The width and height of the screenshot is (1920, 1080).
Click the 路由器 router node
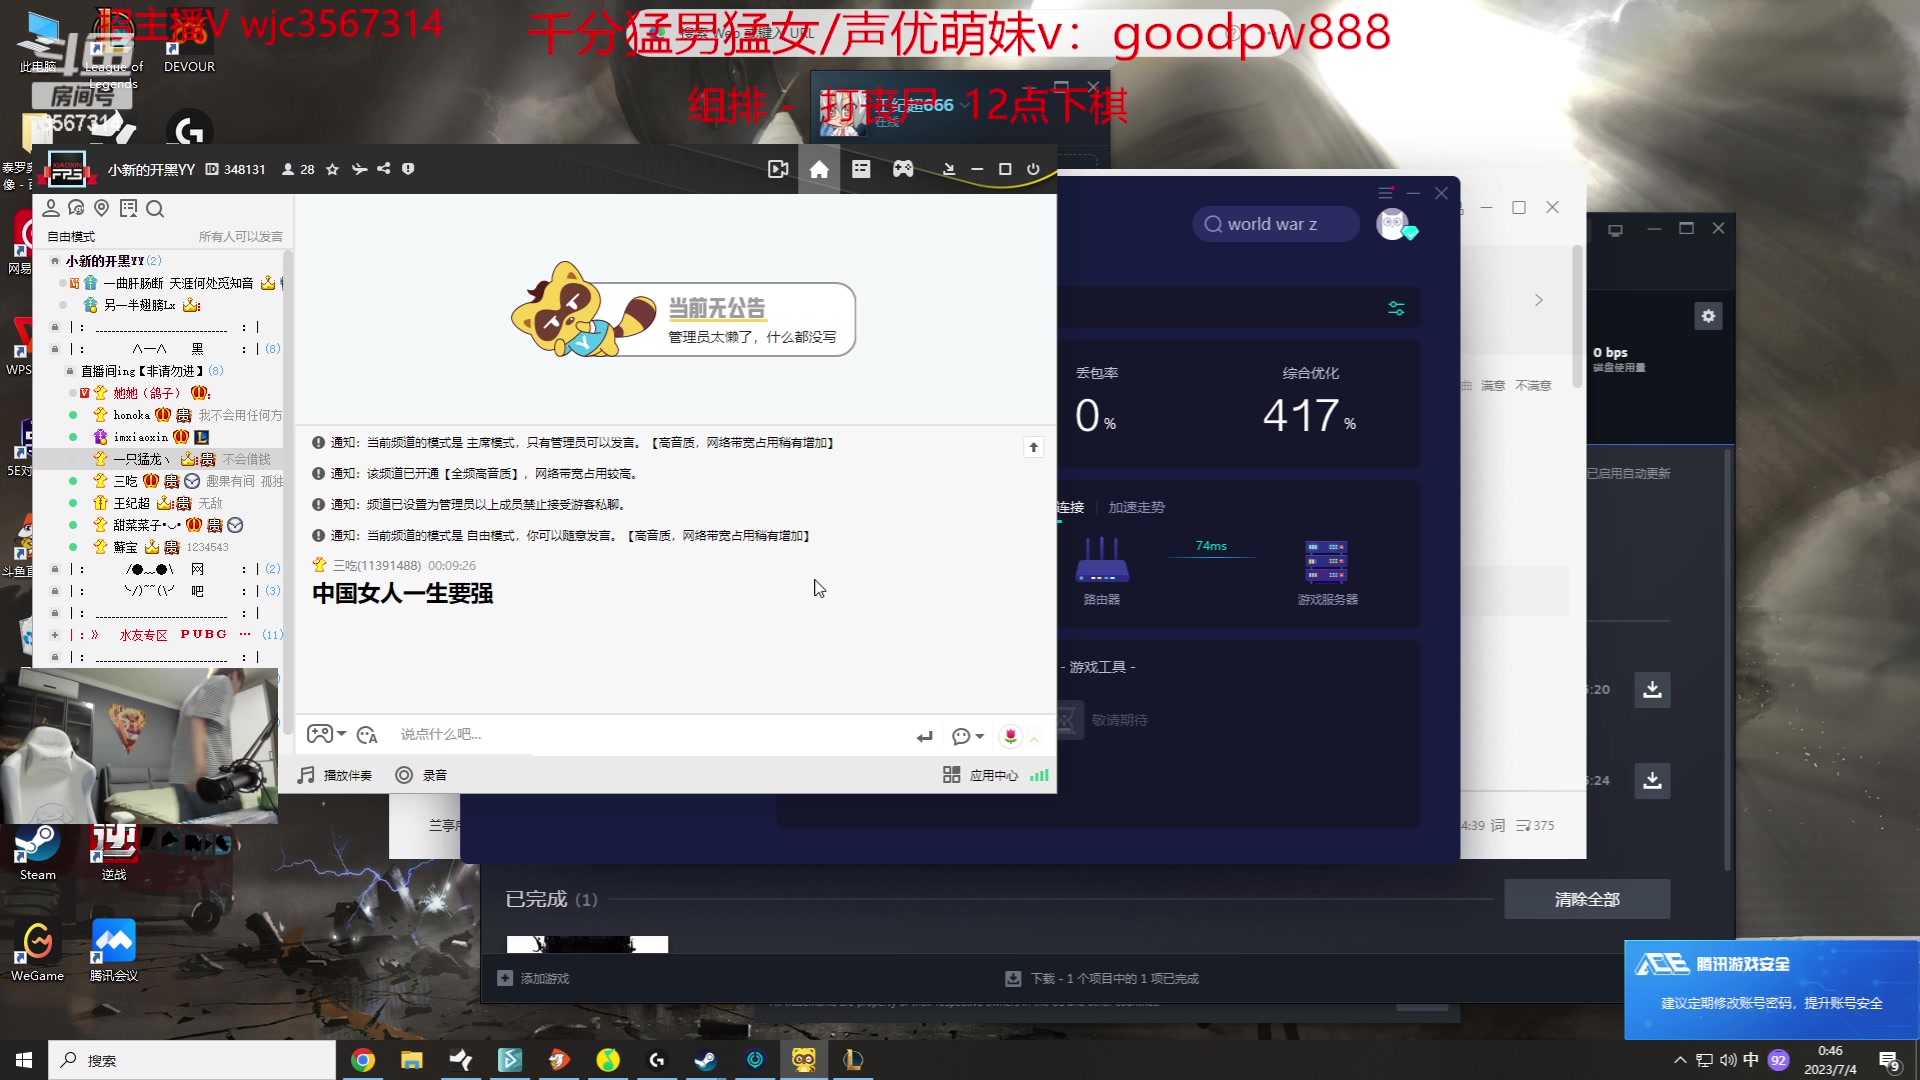(x=1102, y=571)
